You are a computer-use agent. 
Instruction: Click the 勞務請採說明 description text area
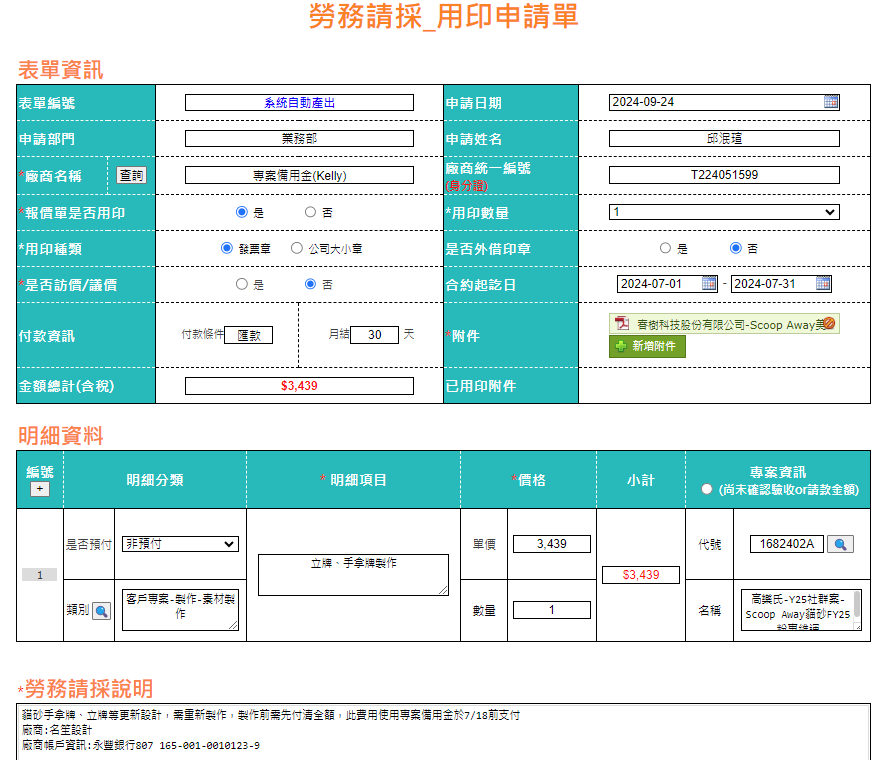443,732
